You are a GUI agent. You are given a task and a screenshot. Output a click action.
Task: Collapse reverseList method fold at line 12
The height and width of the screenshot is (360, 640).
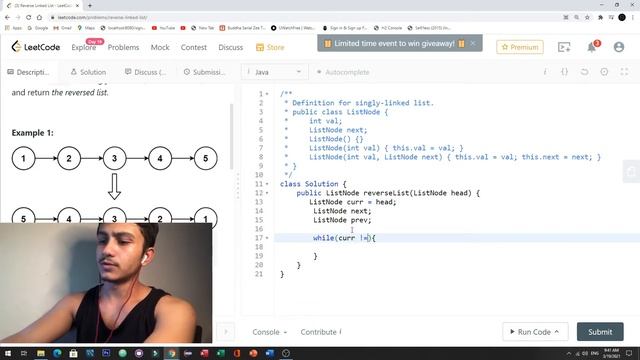pos(267,193)
